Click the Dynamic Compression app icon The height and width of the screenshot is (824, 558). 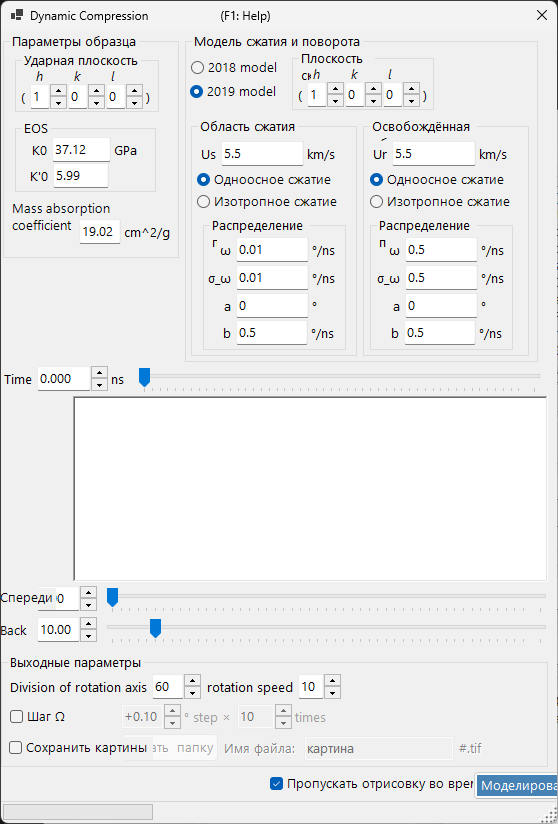(17, 16)
